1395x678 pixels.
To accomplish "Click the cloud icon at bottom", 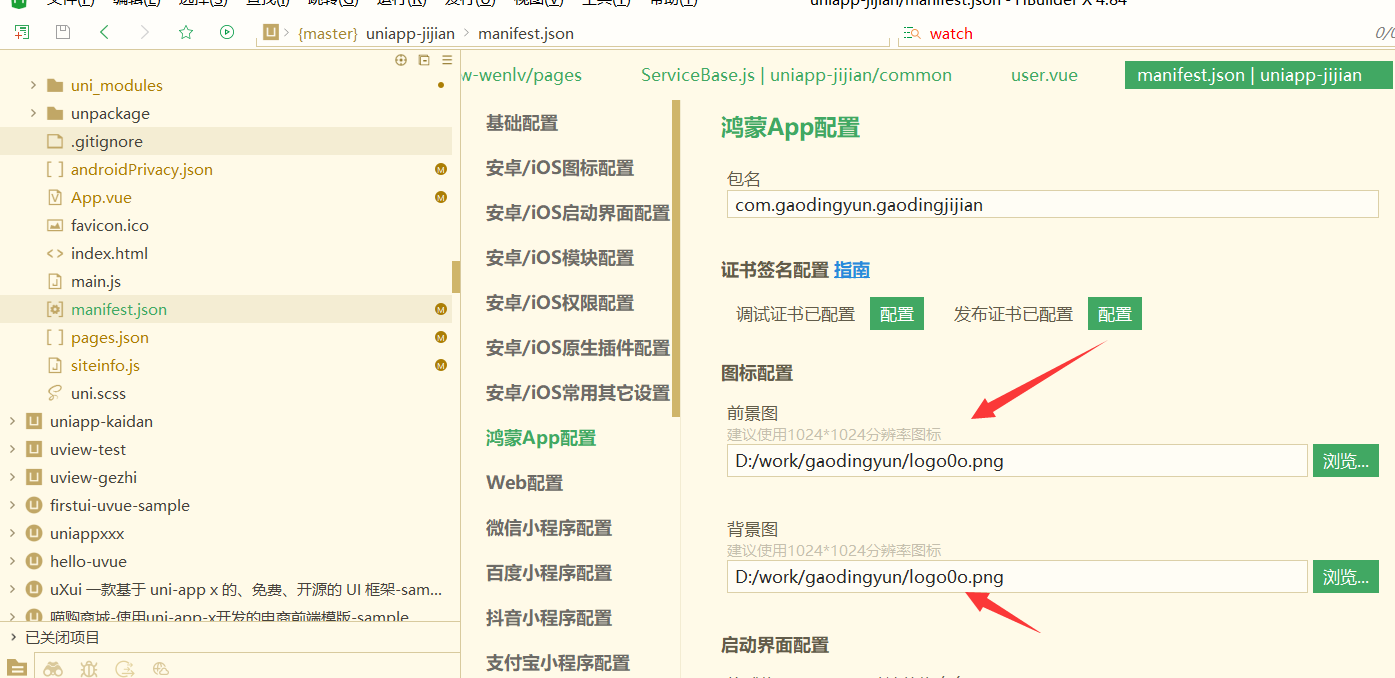I will (x=161, y=669).
